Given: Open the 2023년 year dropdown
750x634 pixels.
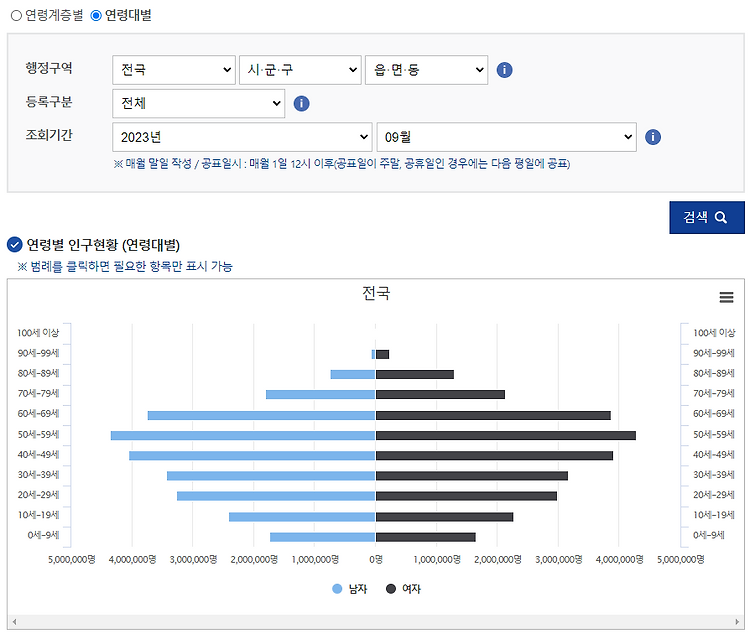Looking at the screenshot, I should (242, 137).
